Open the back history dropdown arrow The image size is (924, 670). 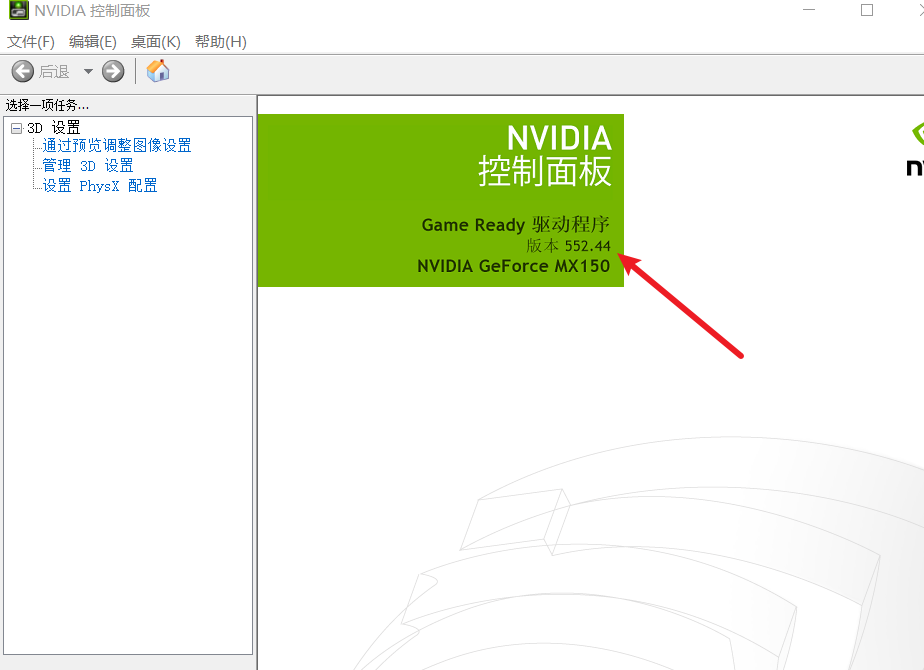(88, 71)
